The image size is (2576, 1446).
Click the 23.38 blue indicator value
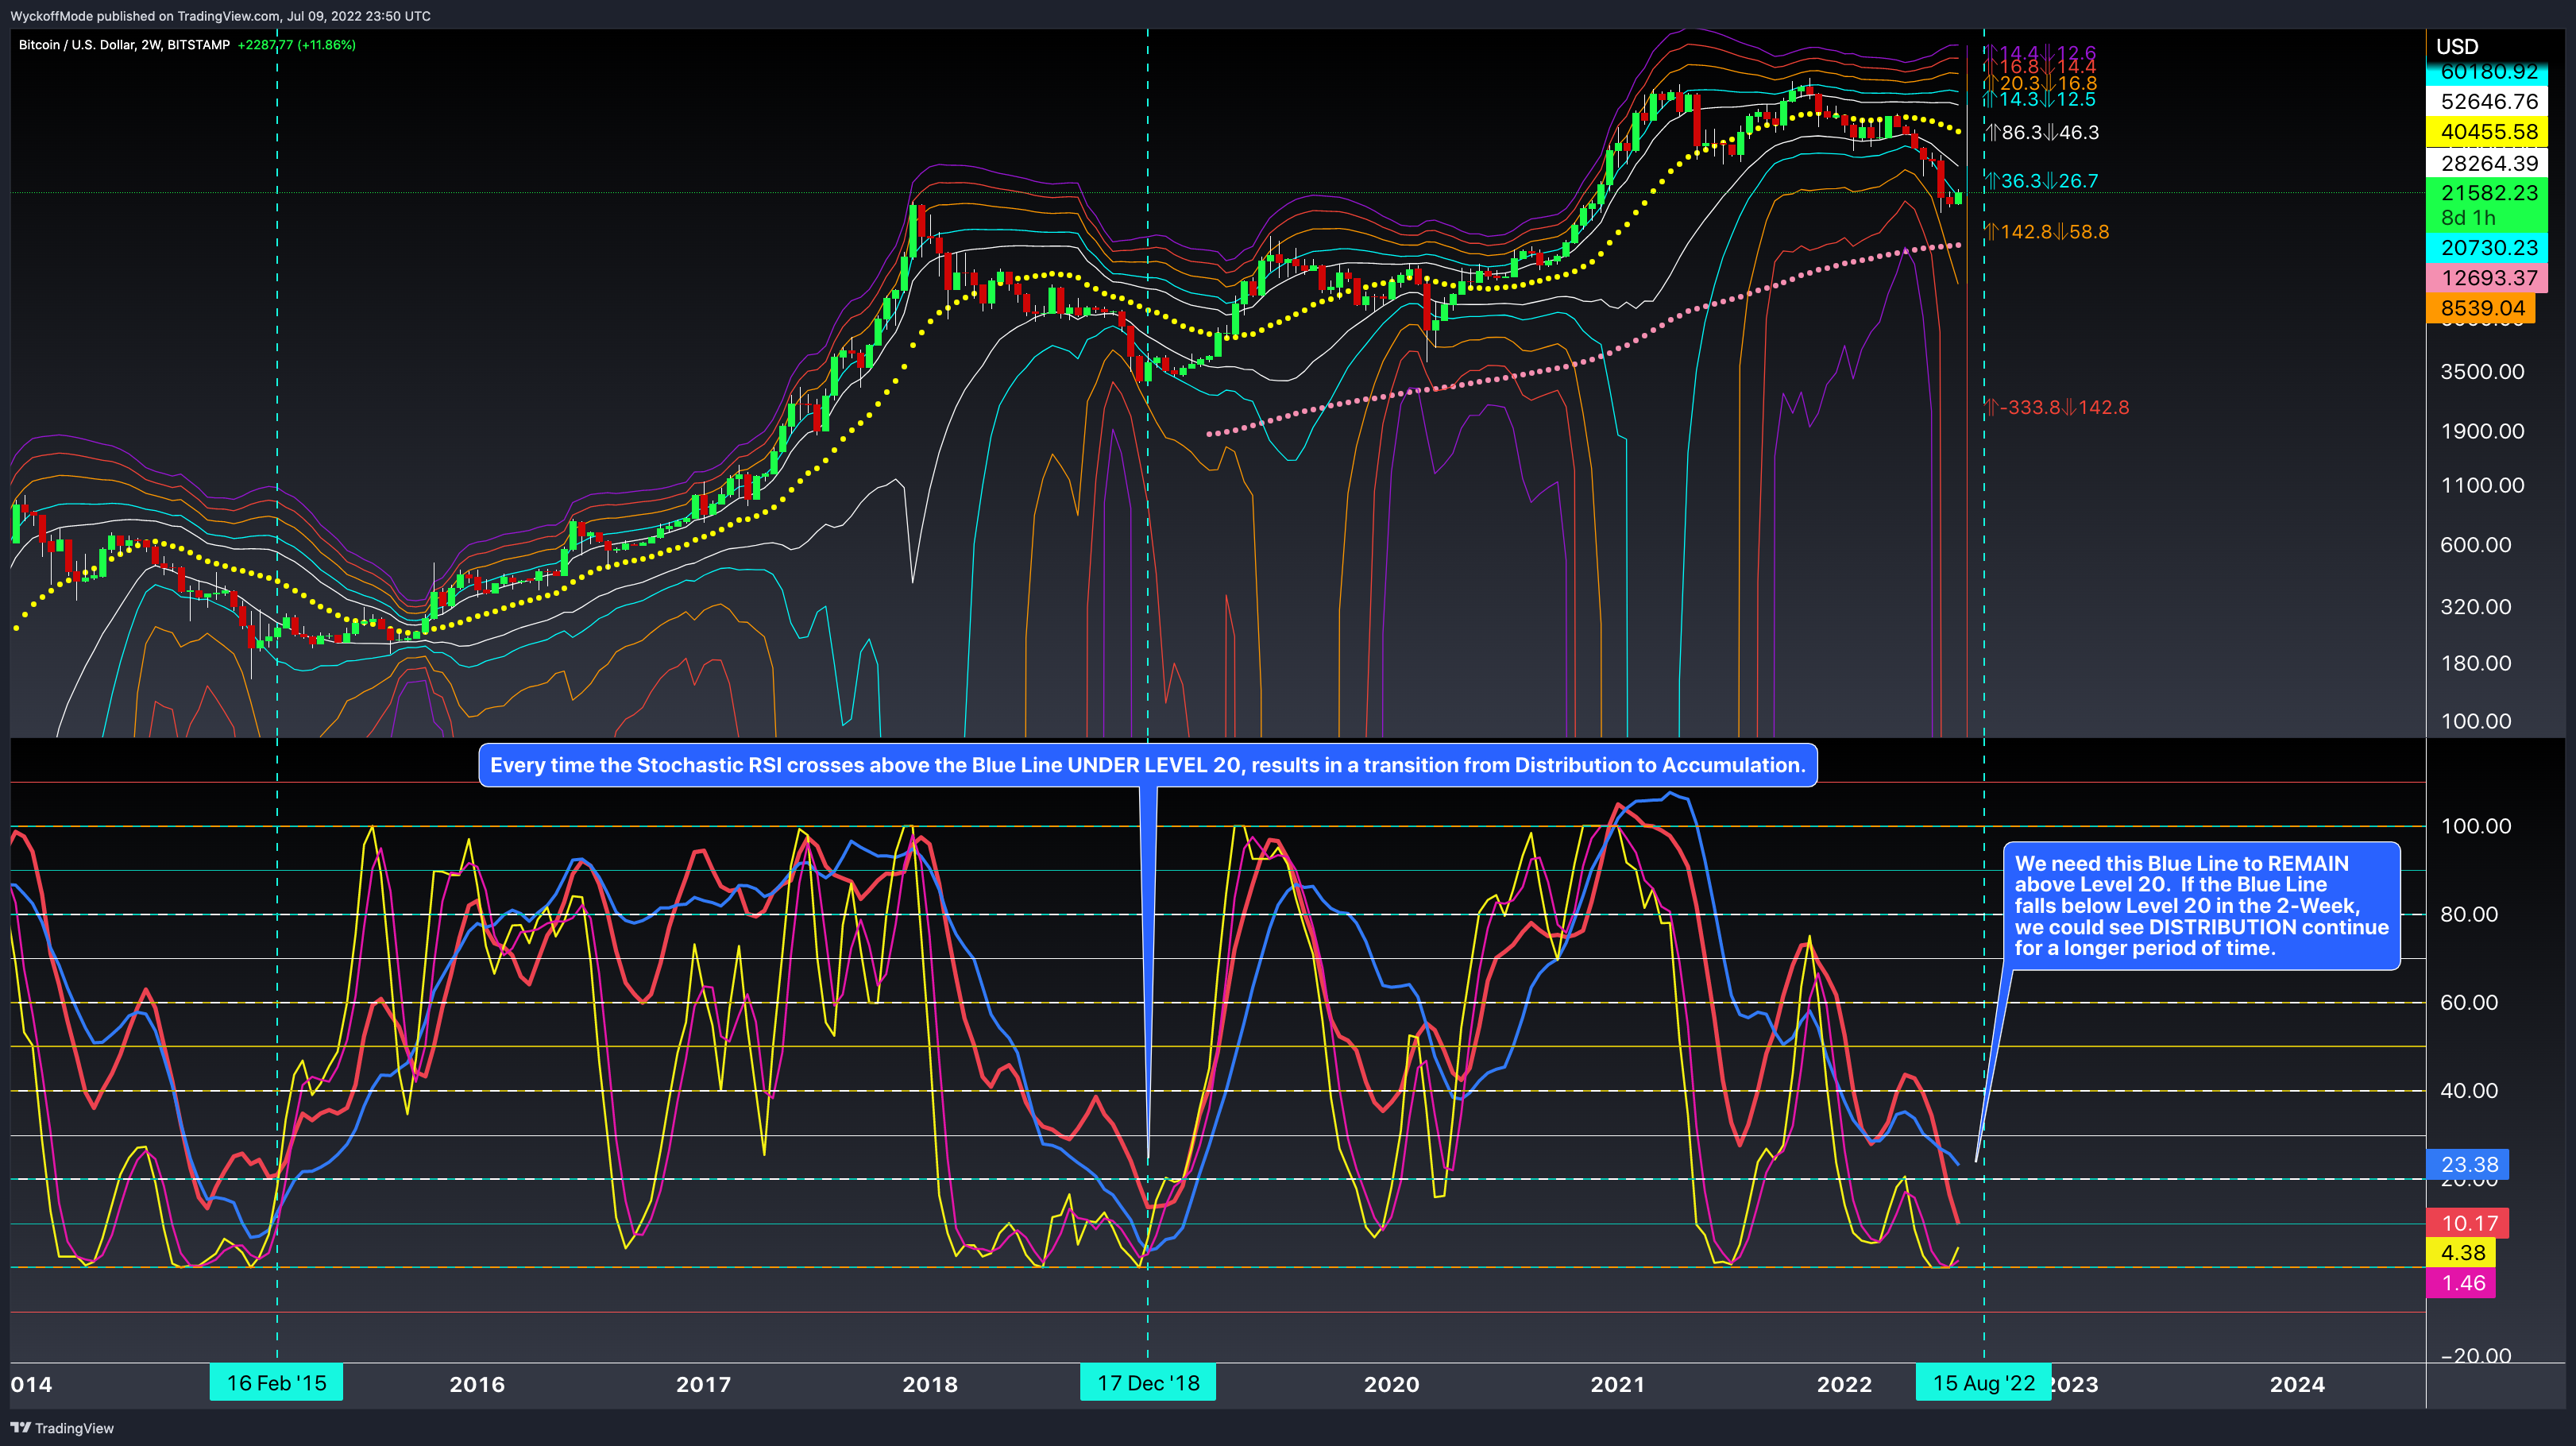tap(2468, 1164)
